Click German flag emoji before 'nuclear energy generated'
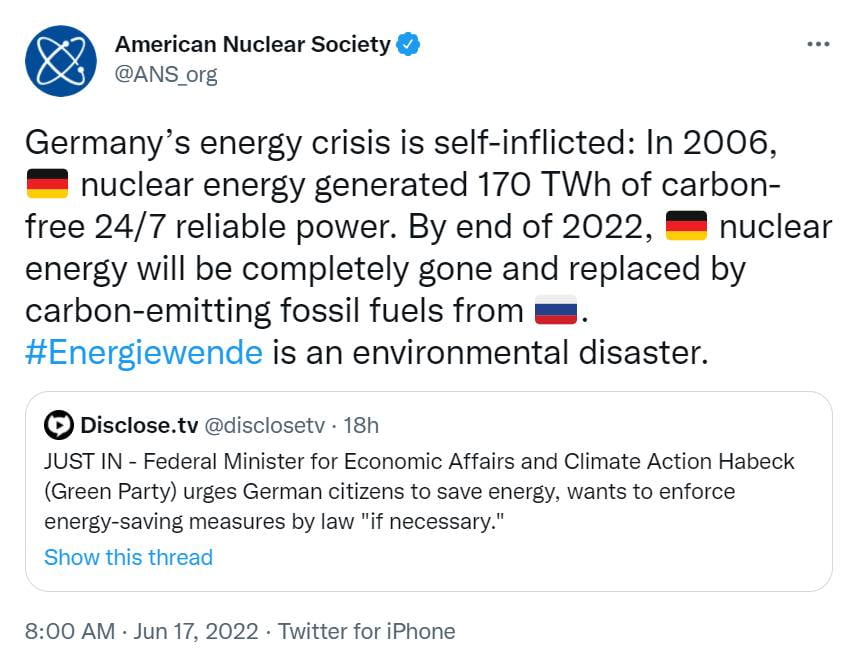The height and width of the screenshot is (670, 857). pos(46,185)
